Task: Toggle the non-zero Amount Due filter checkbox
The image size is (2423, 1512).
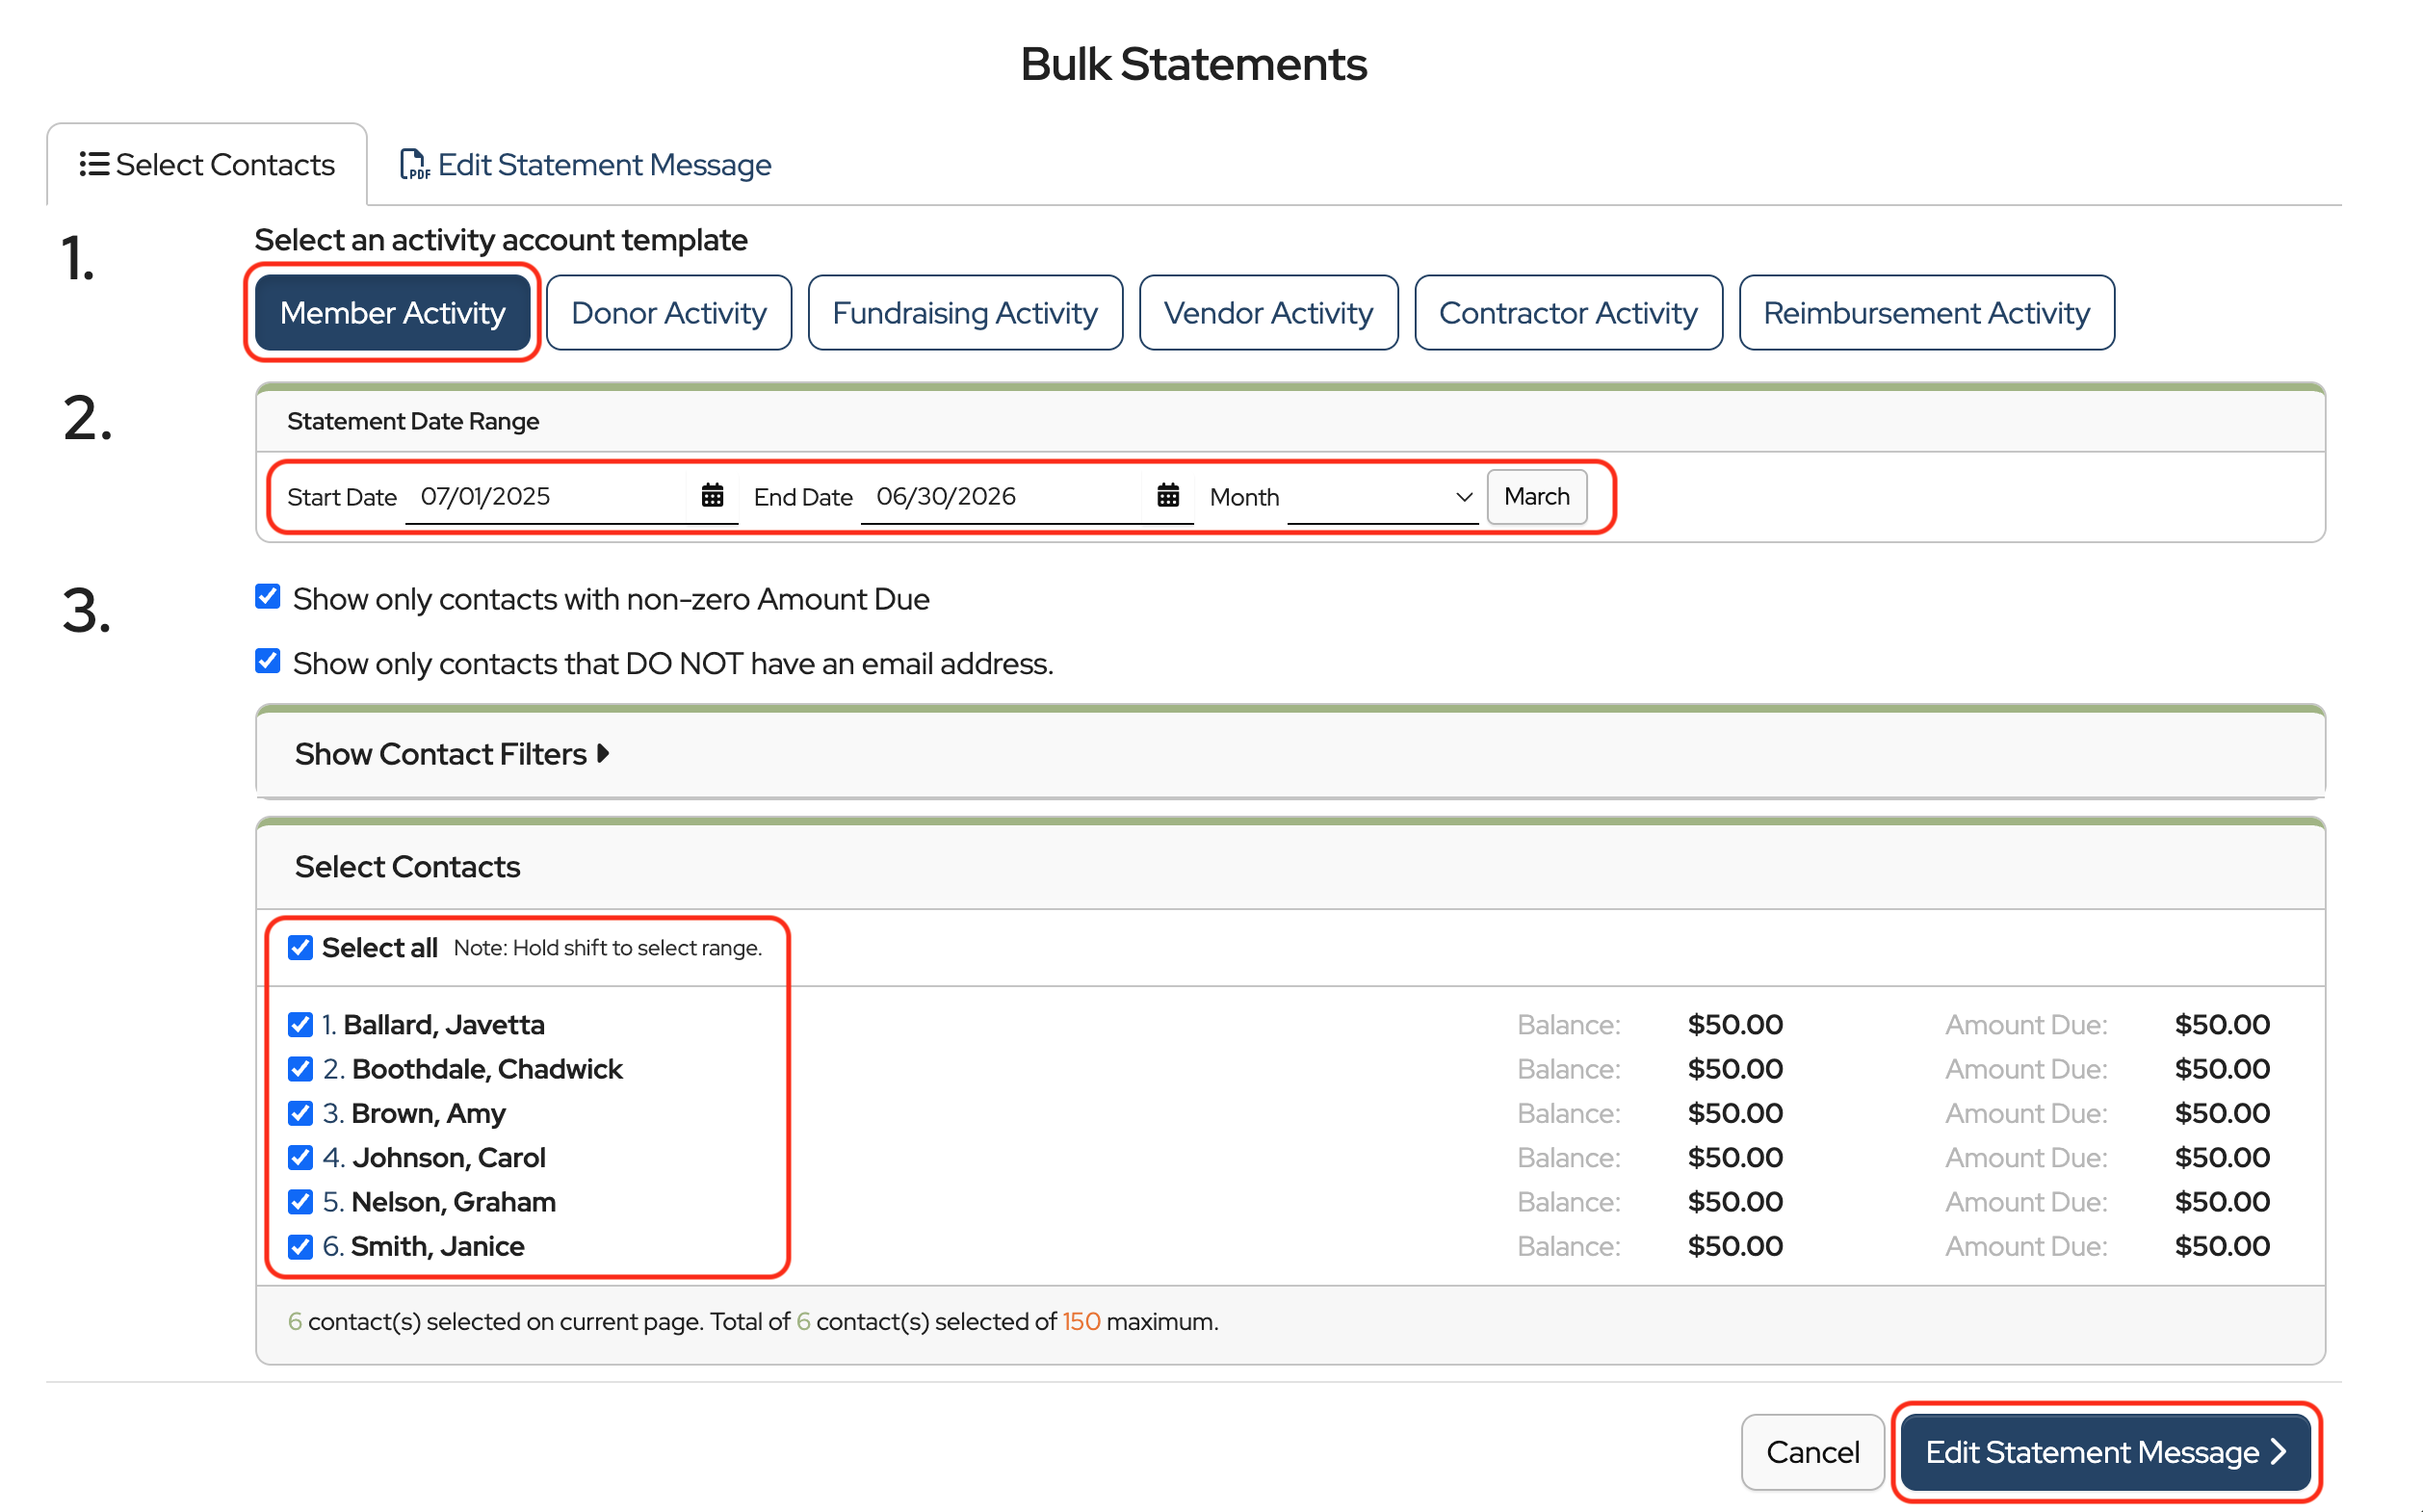Action: tap(267, 597)
